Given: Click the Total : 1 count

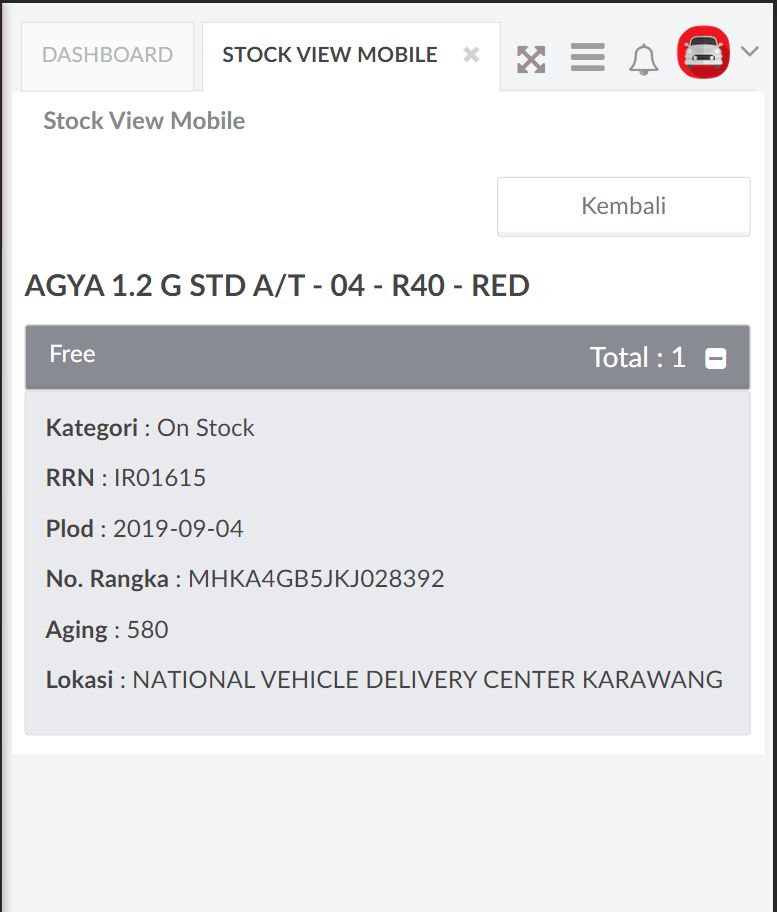Looking at the screenshot, I should (637, 358).
